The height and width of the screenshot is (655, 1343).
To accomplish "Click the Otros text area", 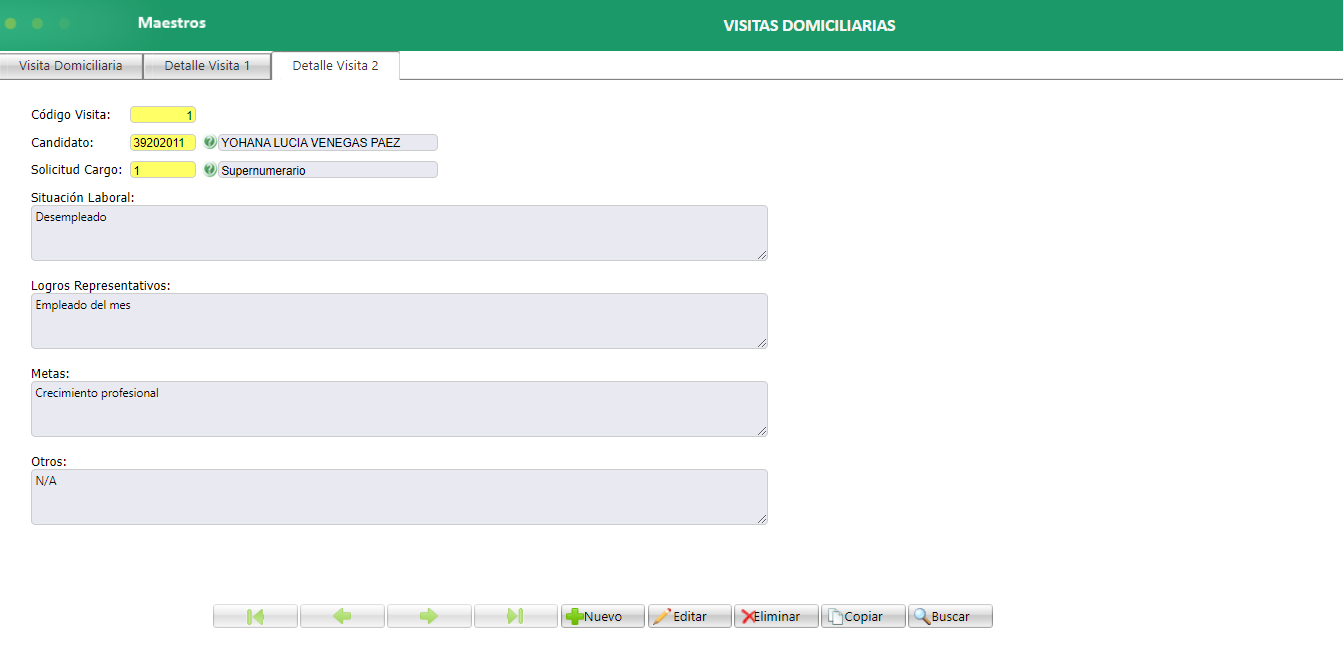I will (399, 497).
